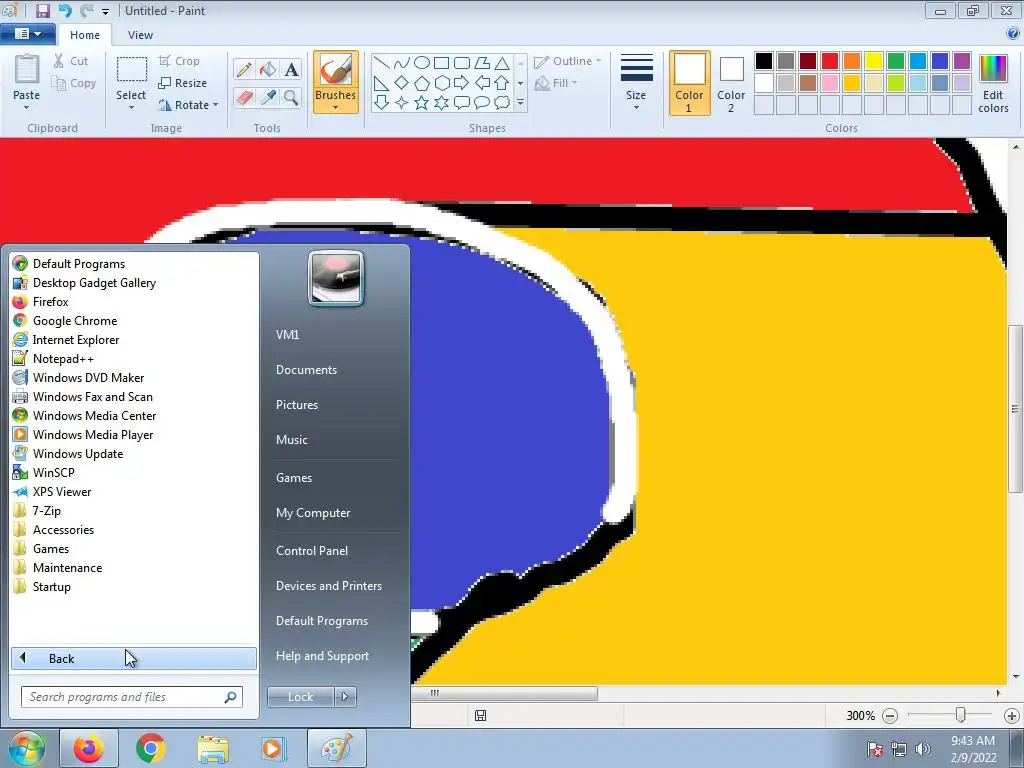The image size is (1024, 768).
Task: Open Edit colors dialog
Action: (993, 84)
